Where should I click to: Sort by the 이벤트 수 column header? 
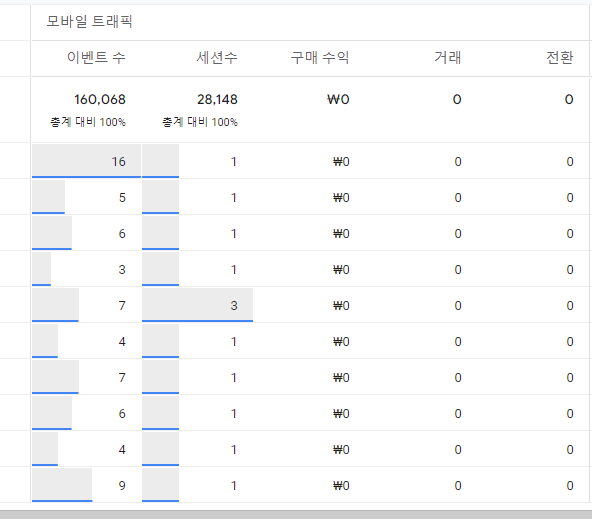click(96, 58)
